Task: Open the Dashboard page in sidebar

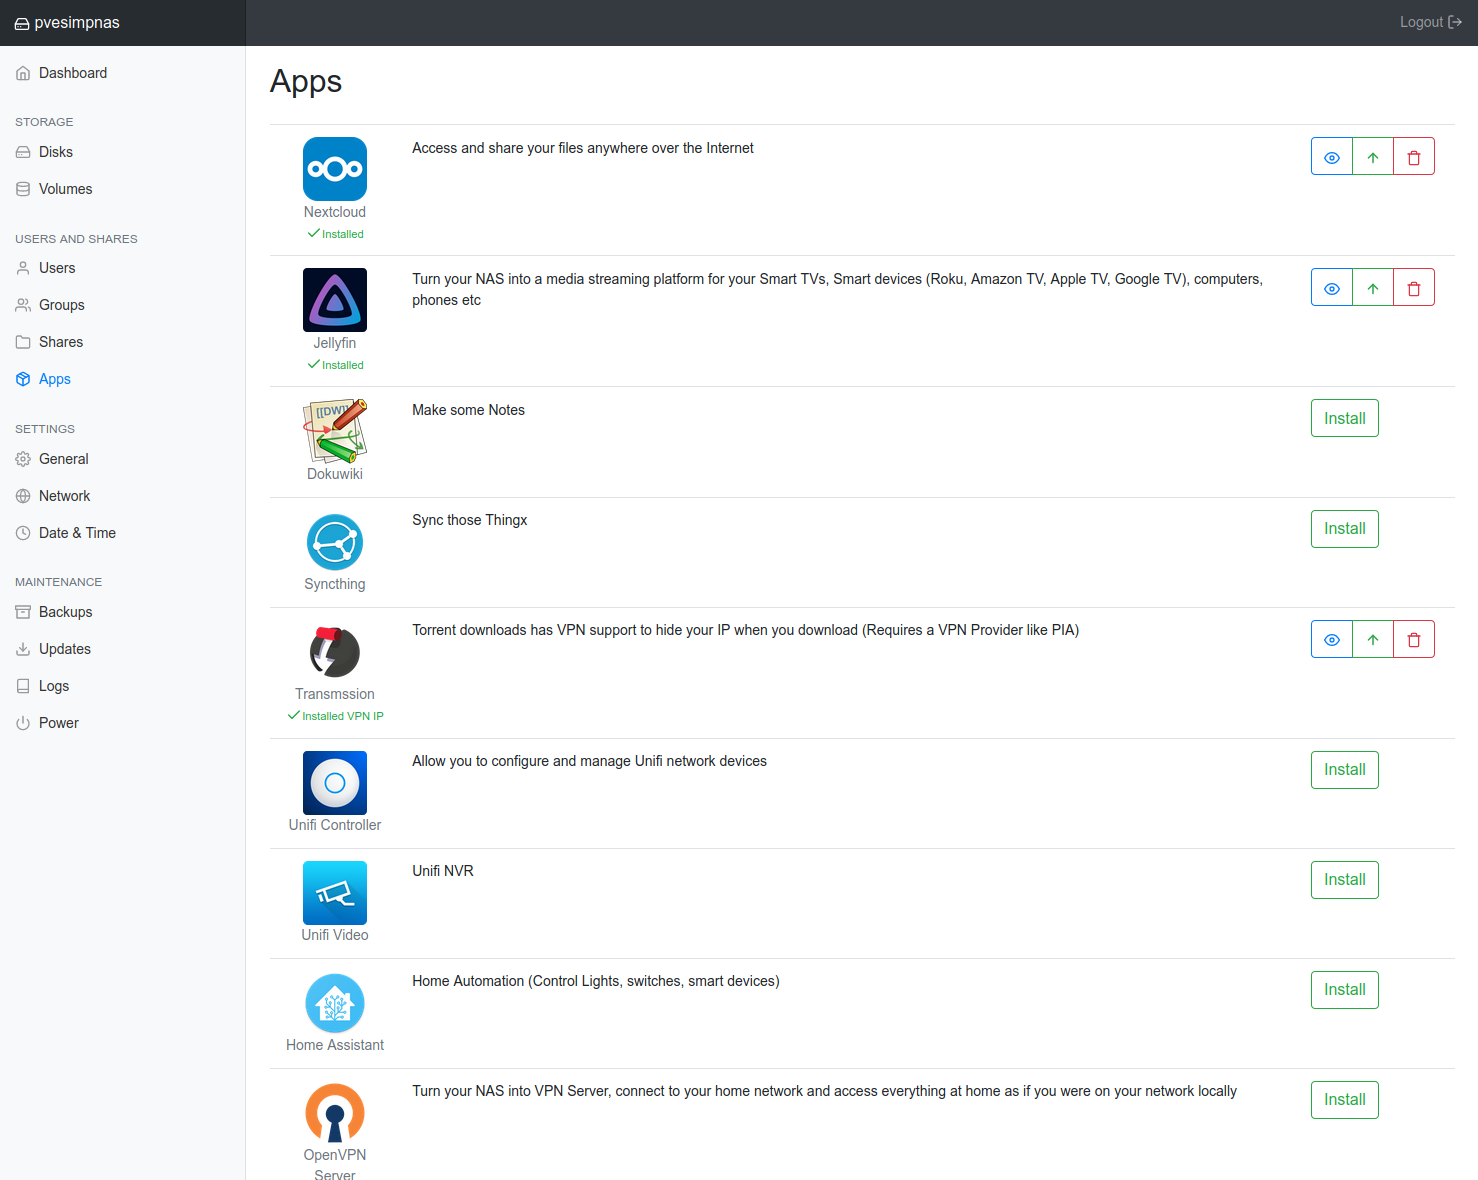Action: tap(72, 73)
